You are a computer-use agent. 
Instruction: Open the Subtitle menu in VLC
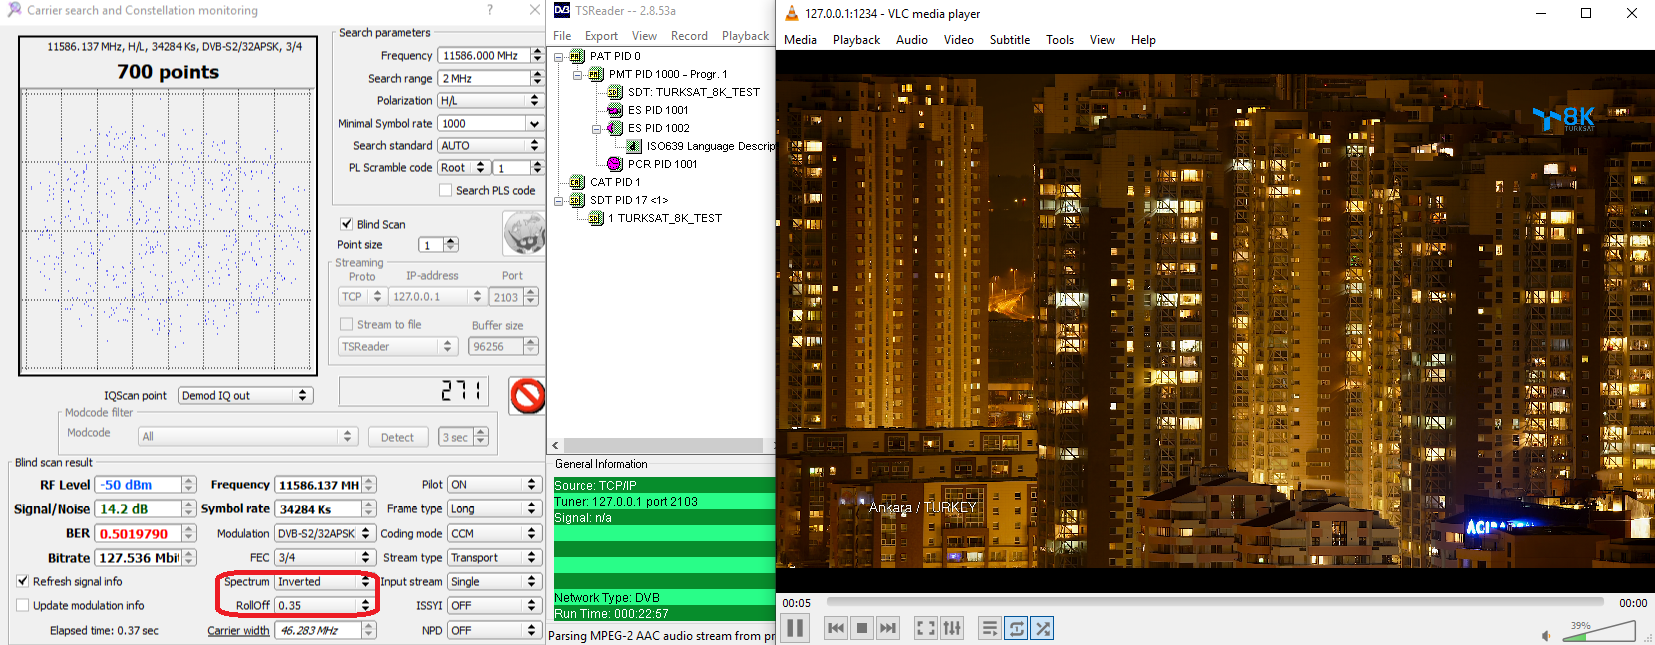click(x=1009, y=40)
